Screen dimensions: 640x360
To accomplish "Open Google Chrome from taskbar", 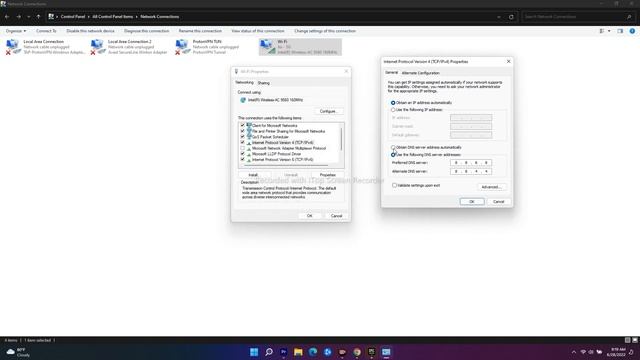I will pos(357,352).
